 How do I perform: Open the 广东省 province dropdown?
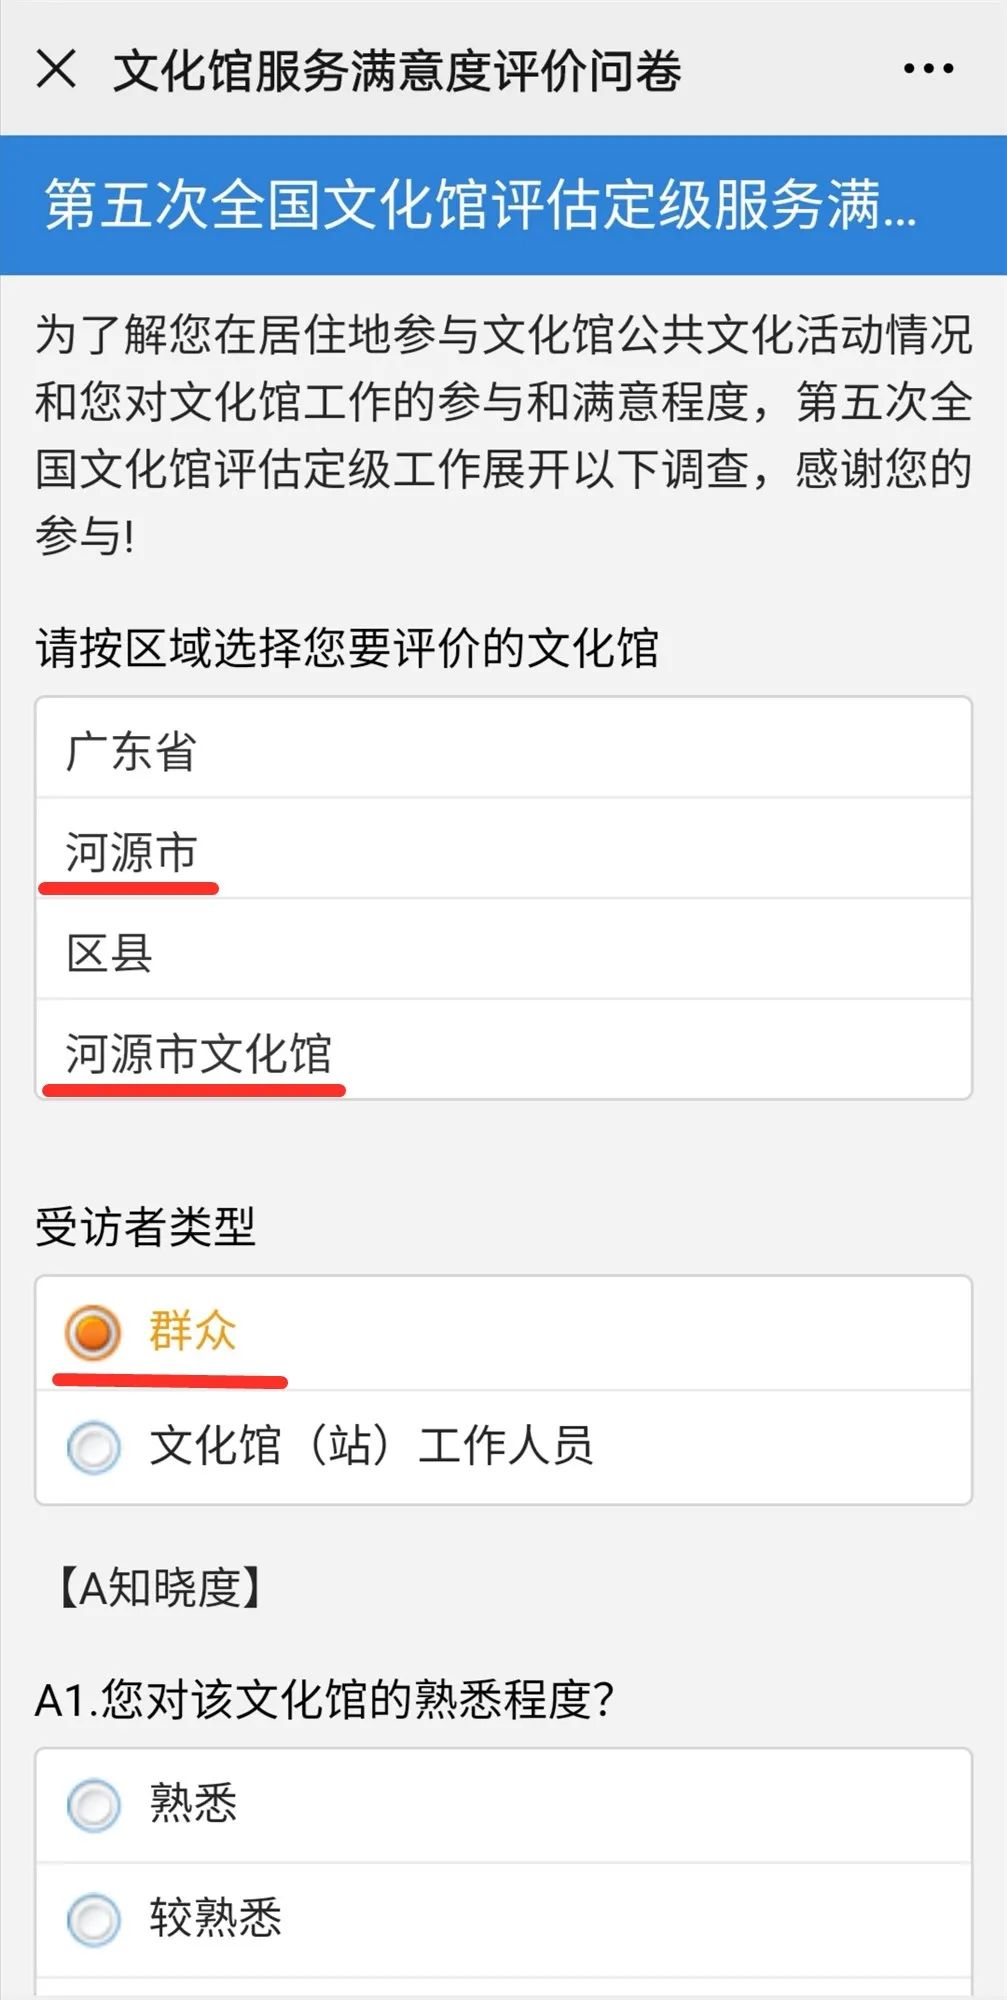pos(503,750)
